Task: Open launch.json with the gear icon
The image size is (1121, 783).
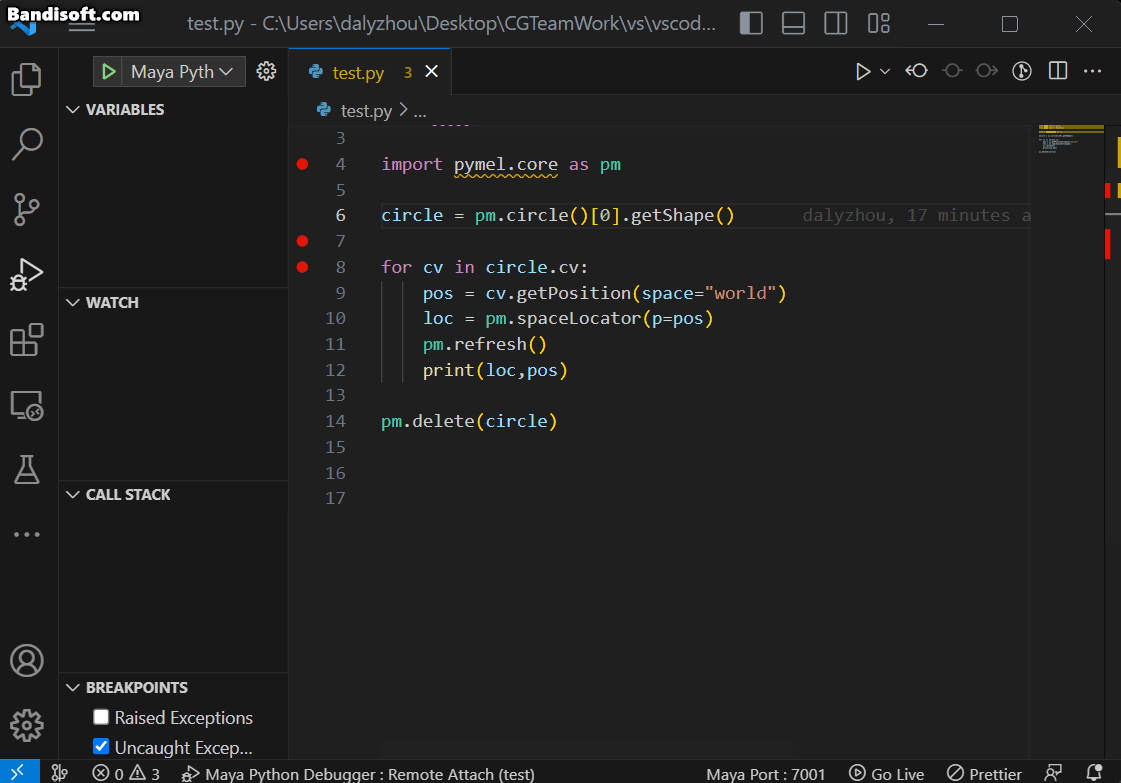Action: 266,72
